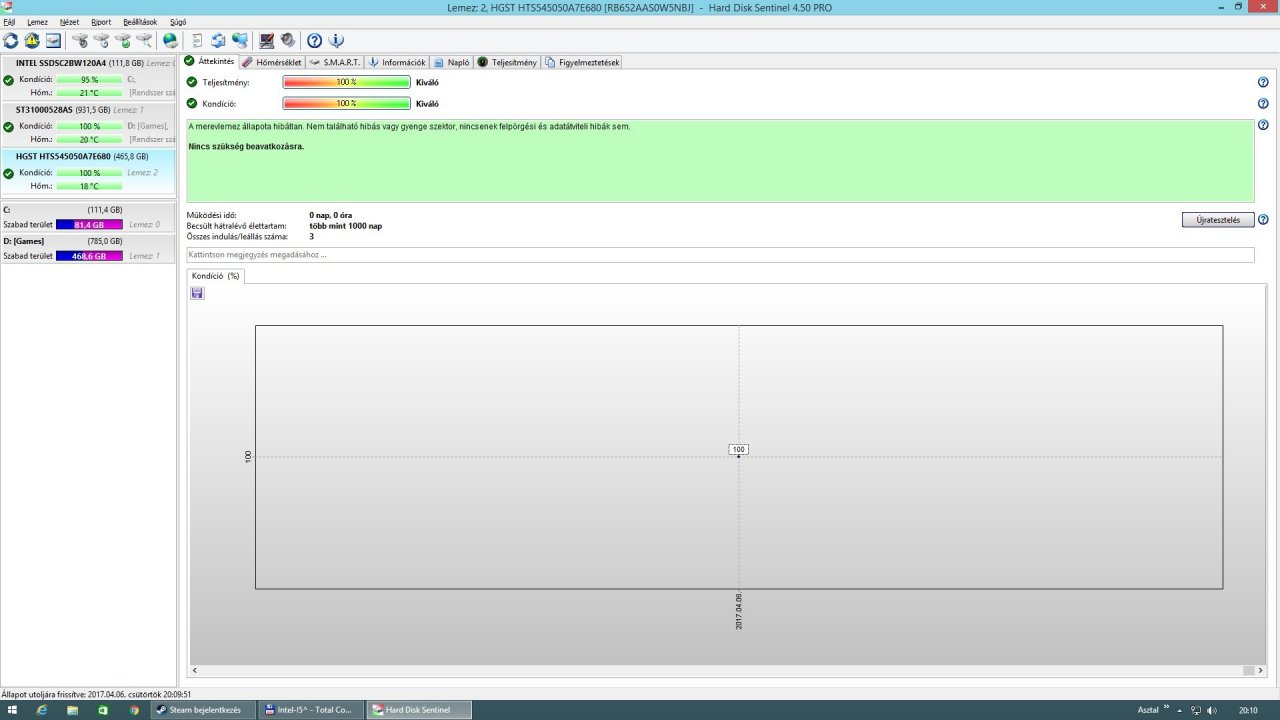Switch to the Információk tab
The height and width of the screenshot is (720, 1280).
tap(397, 62)
